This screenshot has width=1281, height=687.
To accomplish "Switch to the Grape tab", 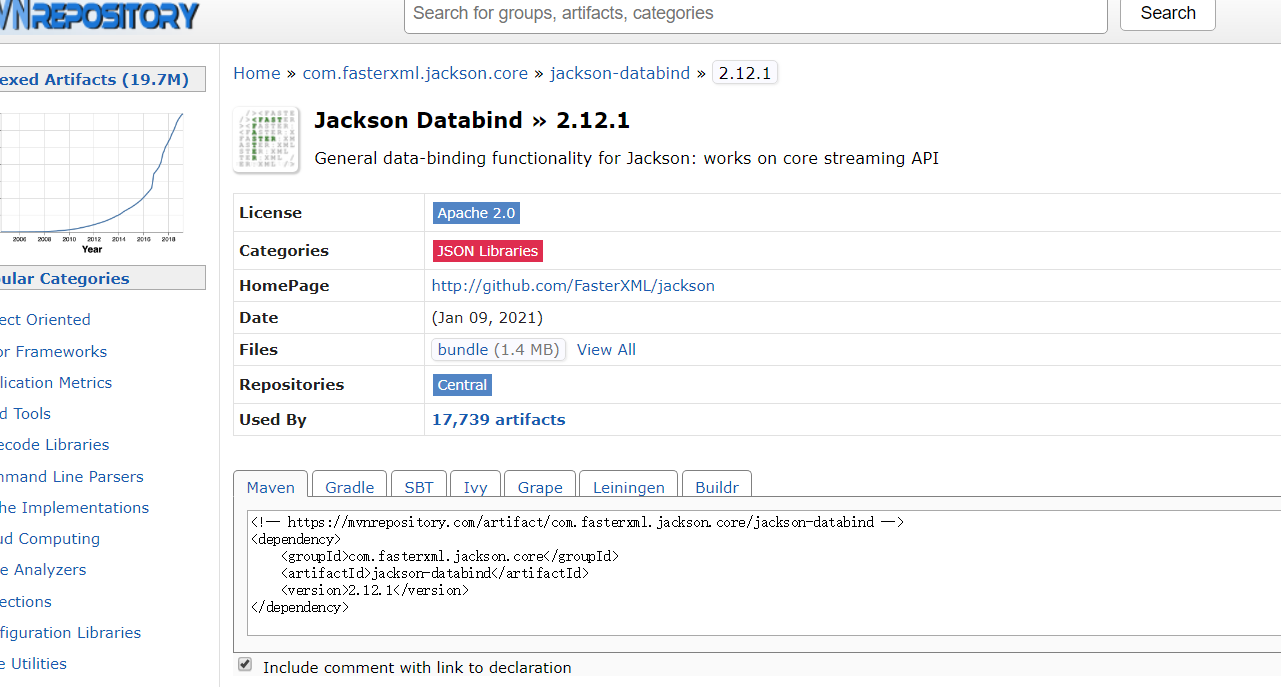I will click(540, 487).
